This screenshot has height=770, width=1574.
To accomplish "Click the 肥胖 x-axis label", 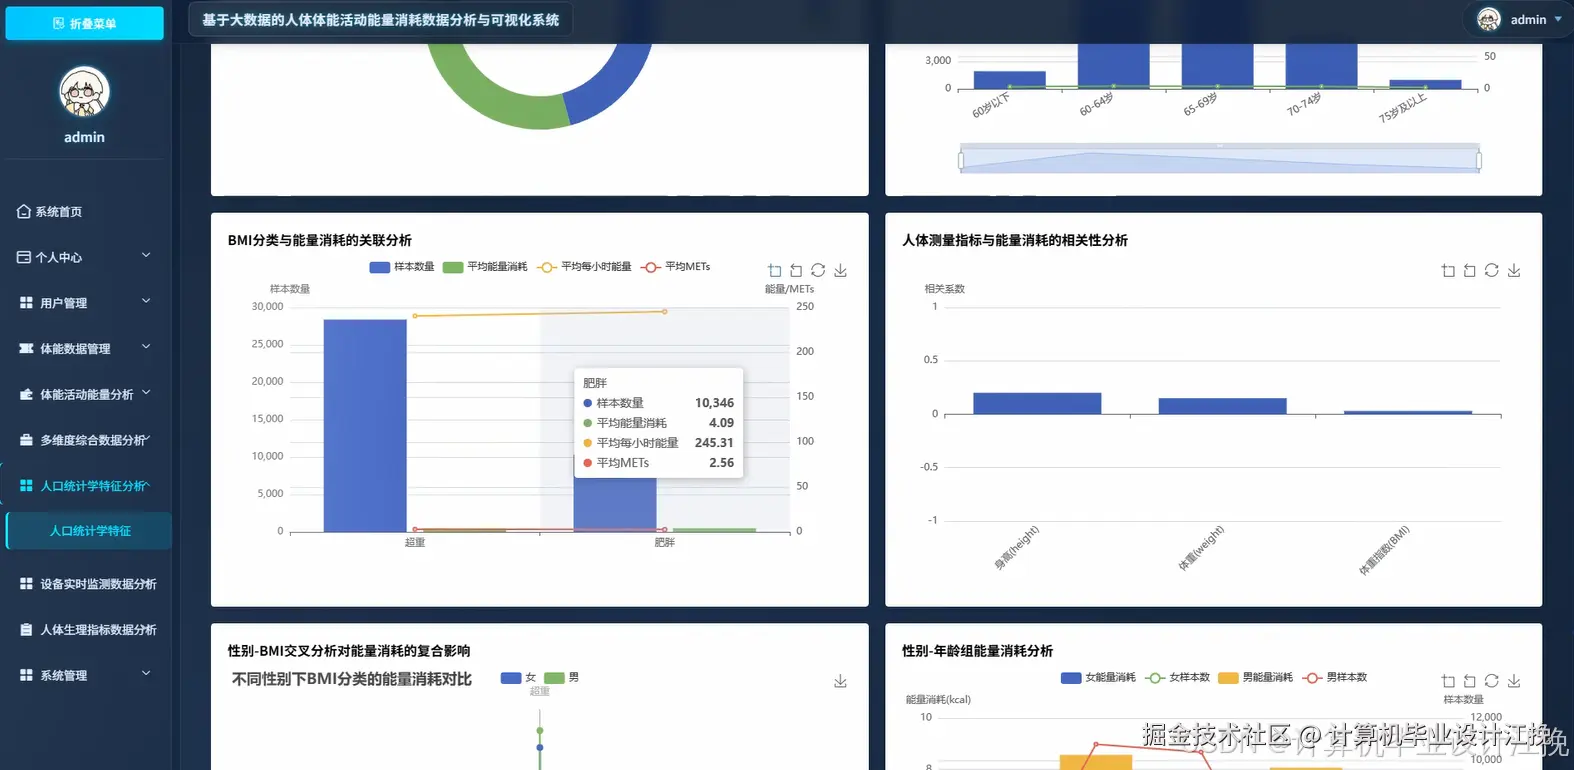I will pyautogui.click(x=664, y=542).
